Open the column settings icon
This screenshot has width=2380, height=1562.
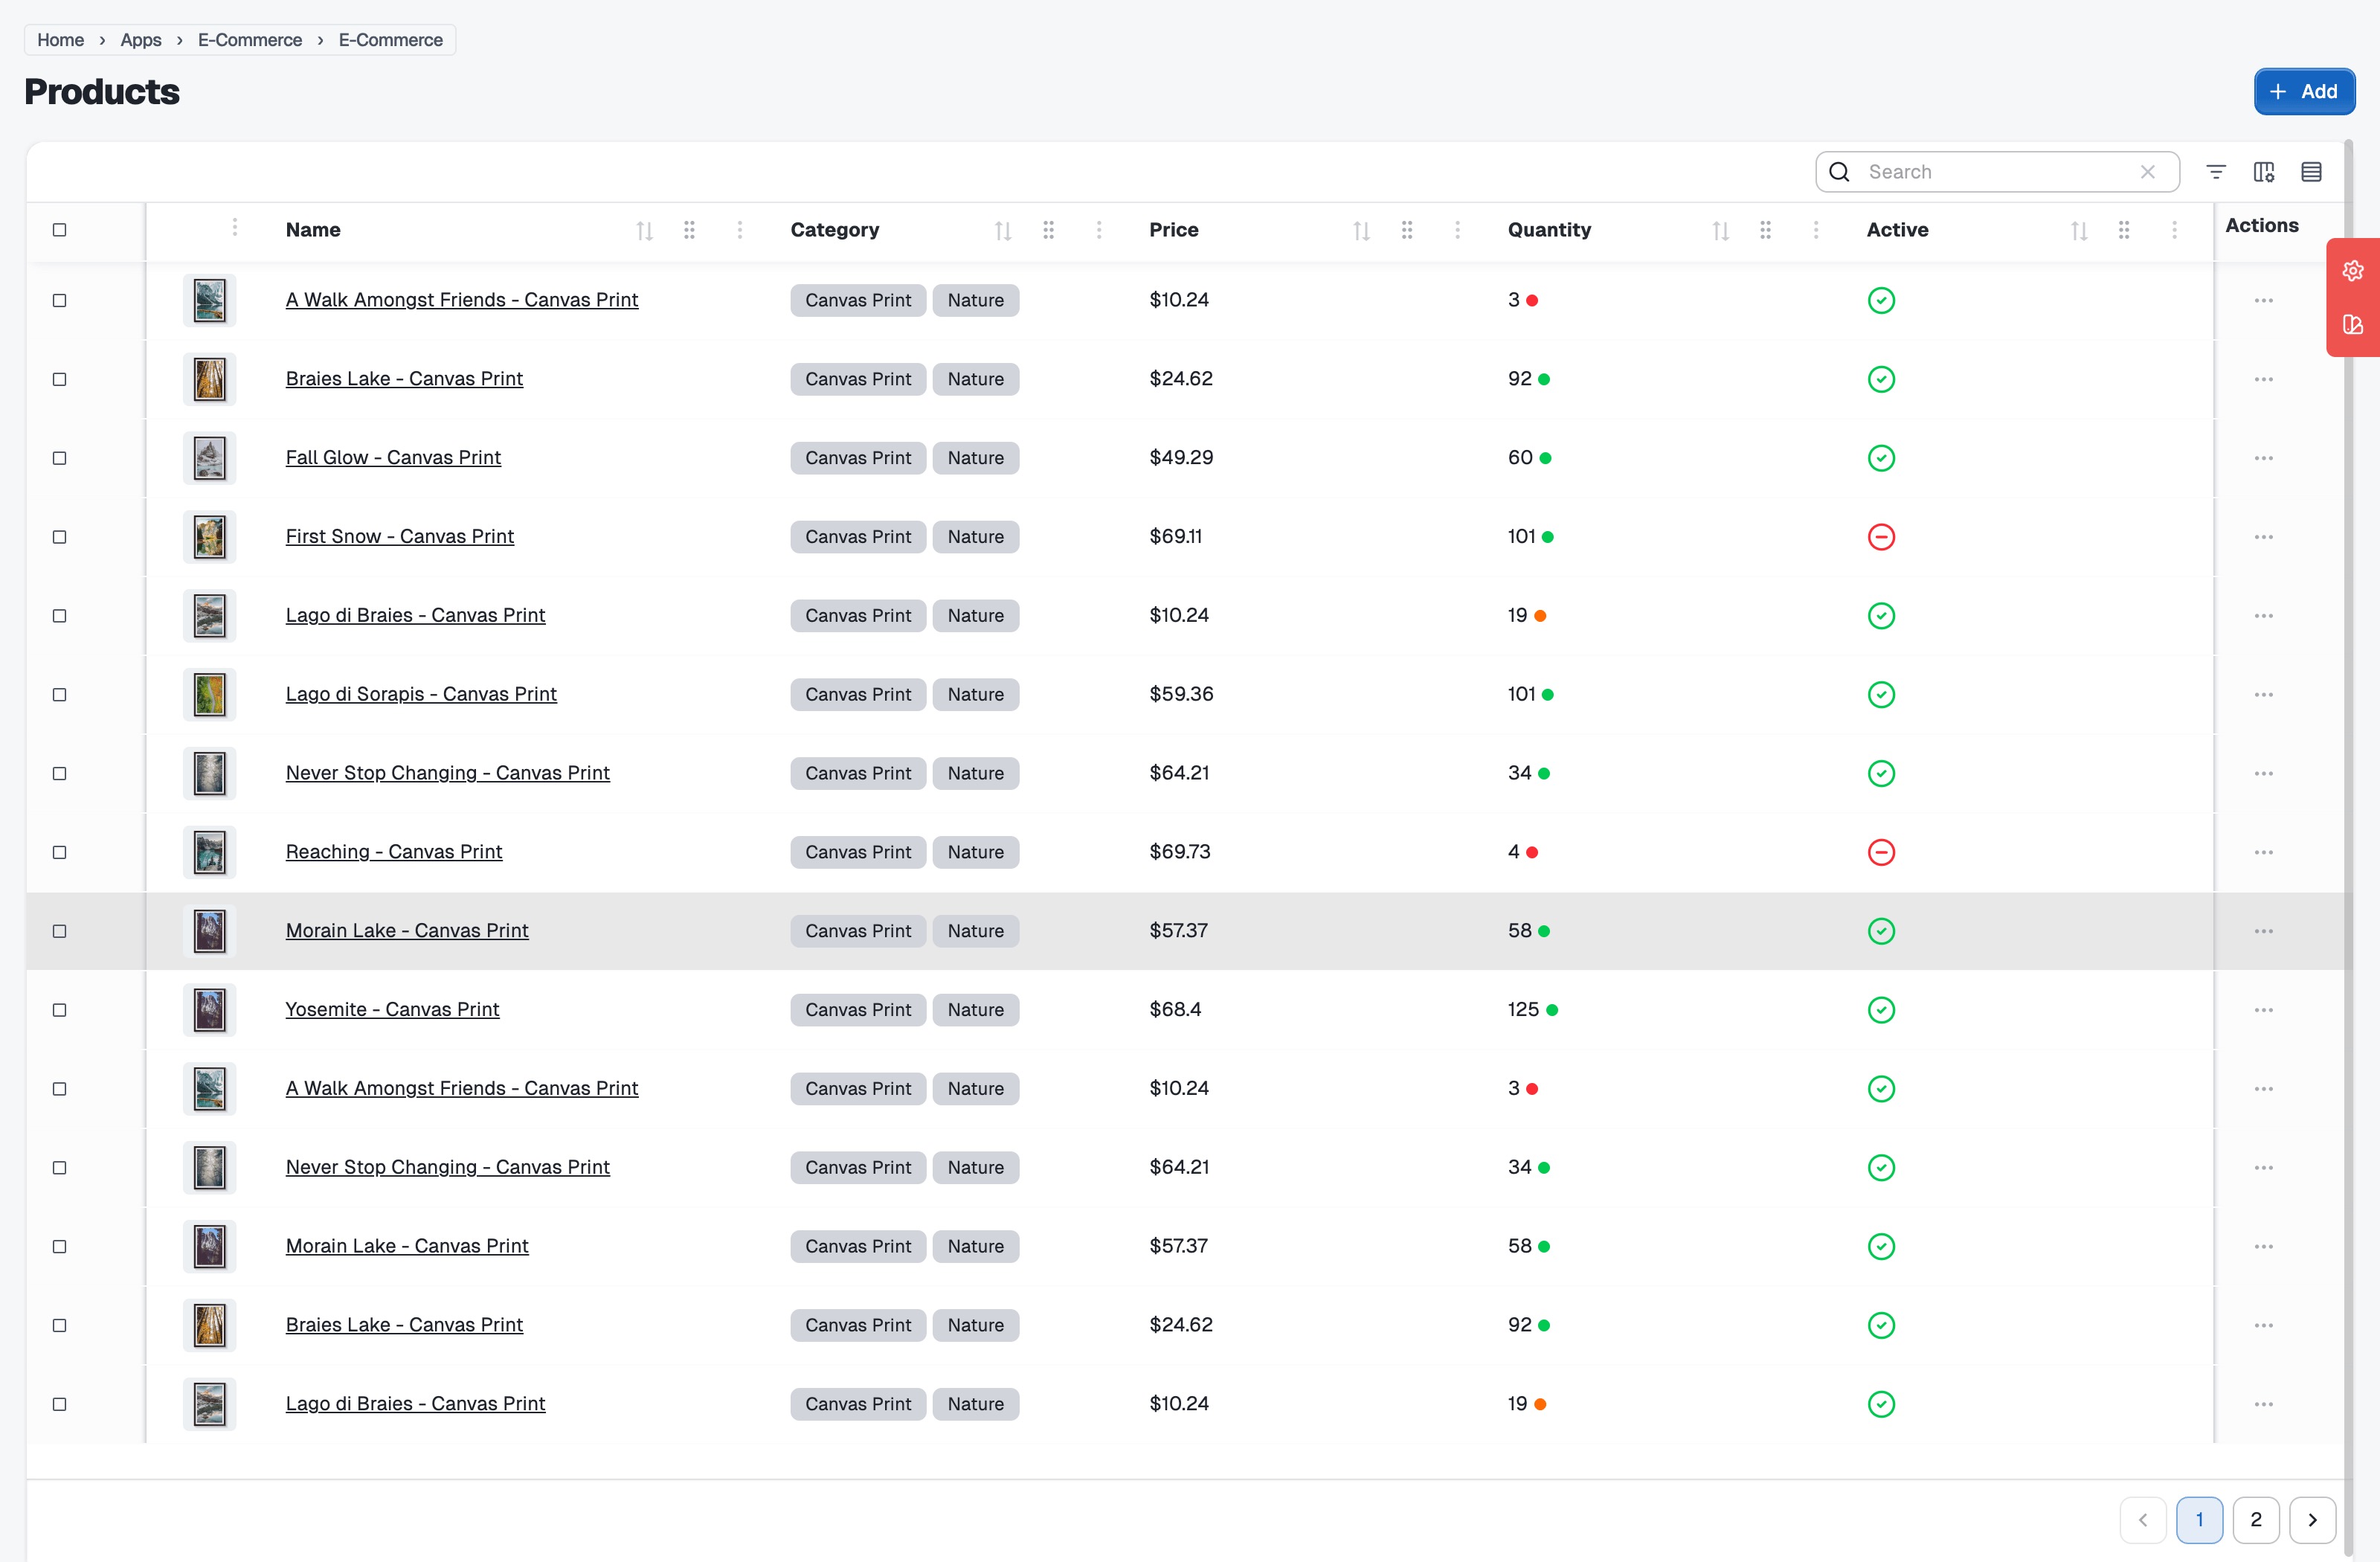pos(2264,172)
